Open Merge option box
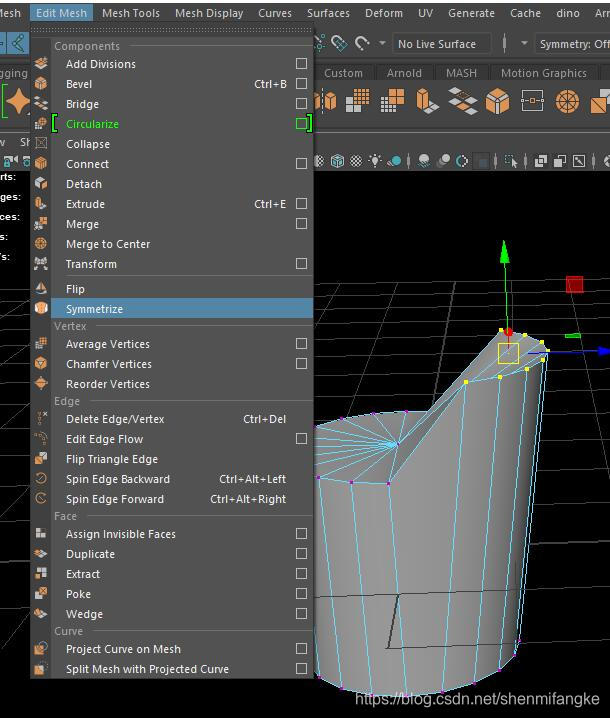The height and width of the screenshot is (718, 610). [x=301, y=223]
